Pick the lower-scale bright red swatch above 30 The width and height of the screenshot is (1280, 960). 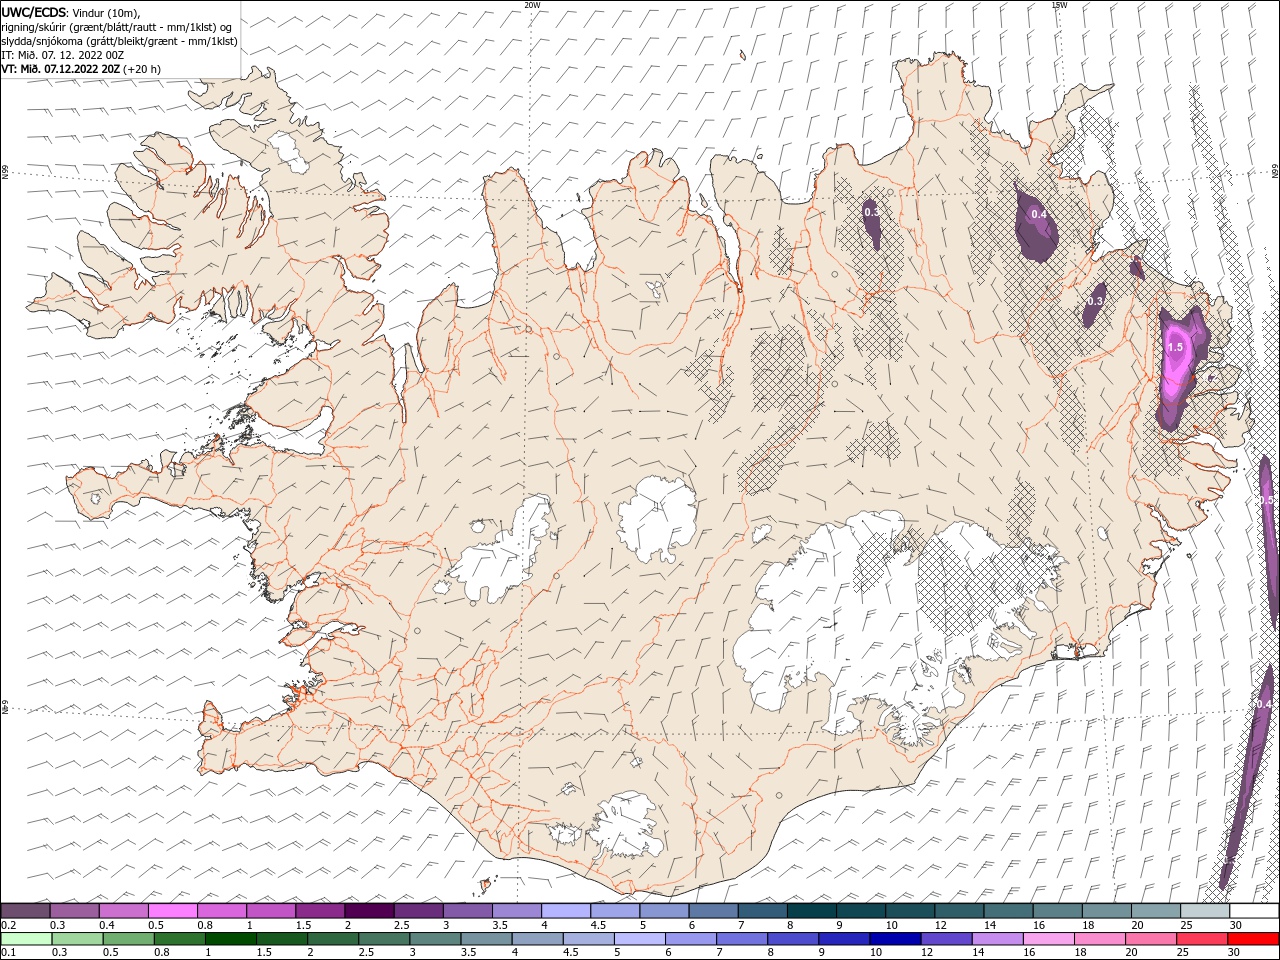1253,939
